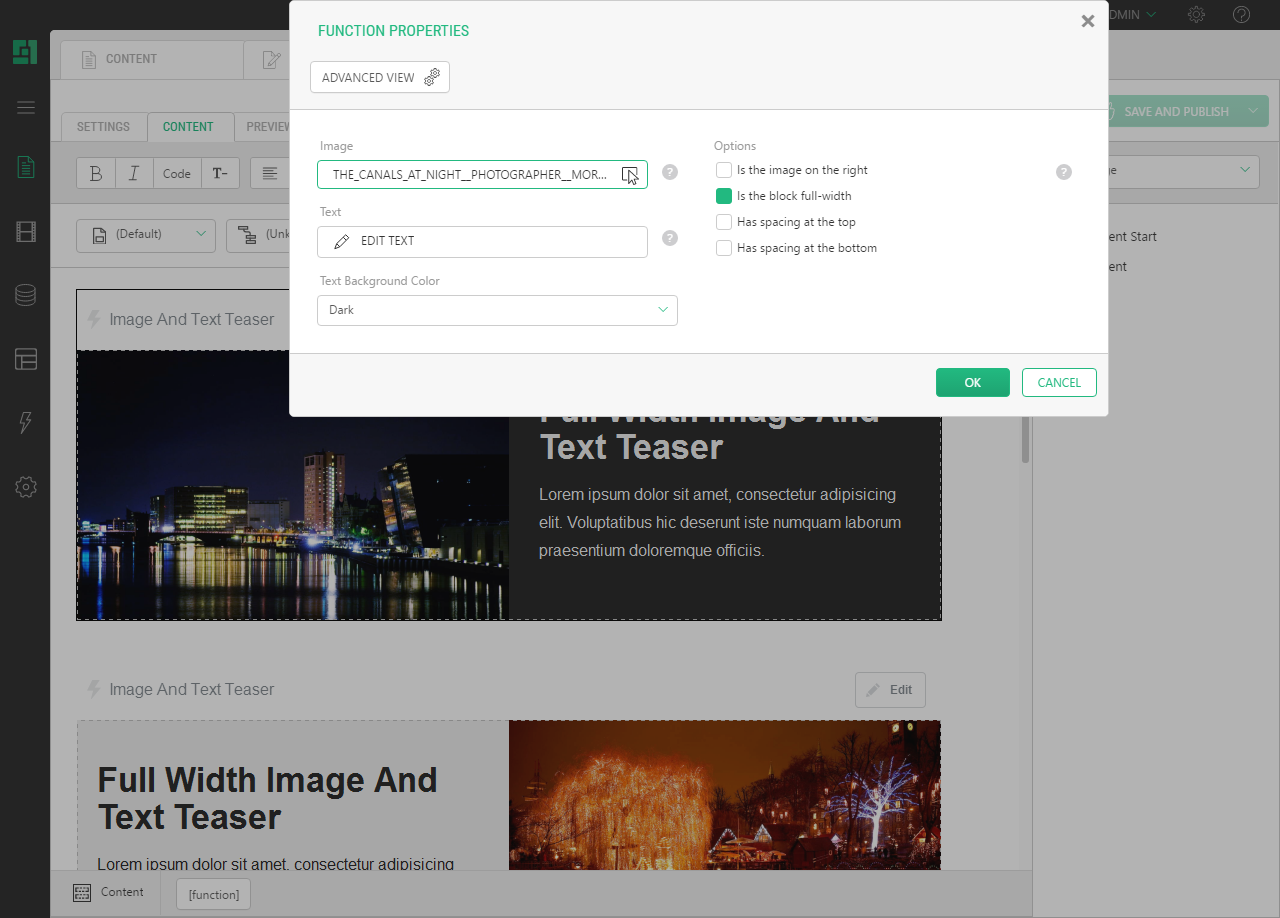Click the help icon next to Image field
The image size is (1280, 918).
(x=670, y=172)
